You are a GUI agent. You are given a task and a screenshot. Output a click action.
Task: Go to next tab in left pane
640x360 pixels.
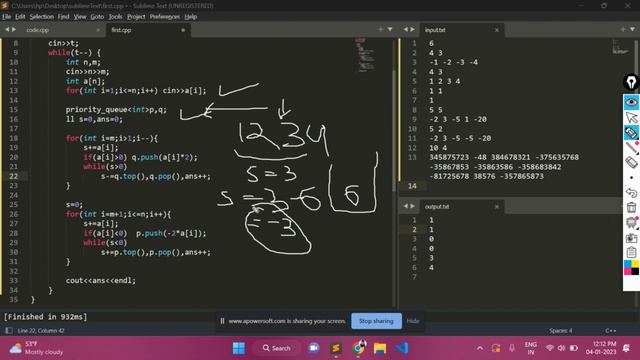pos(14,29)
